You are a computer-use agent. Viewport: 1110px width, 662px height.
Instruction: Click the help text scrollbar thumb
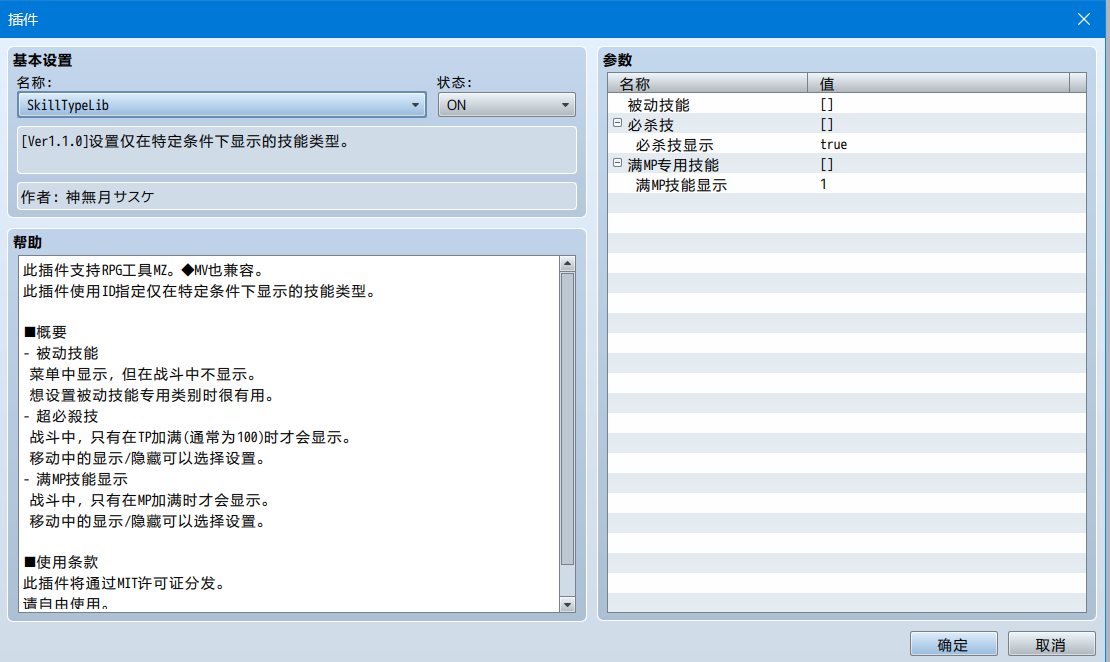tap(567, 418)
